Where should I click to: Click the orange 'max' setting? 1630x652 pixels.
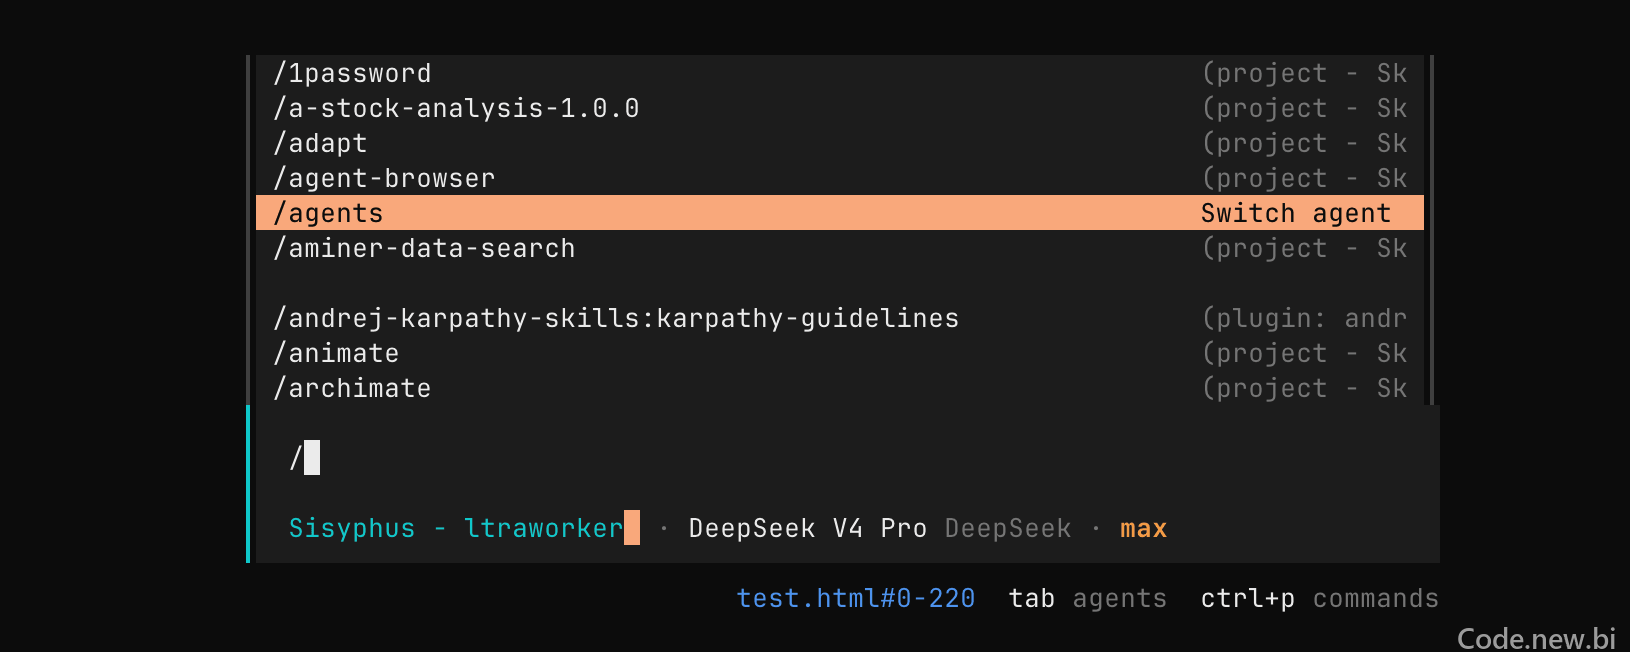(x=1143, y=529)
